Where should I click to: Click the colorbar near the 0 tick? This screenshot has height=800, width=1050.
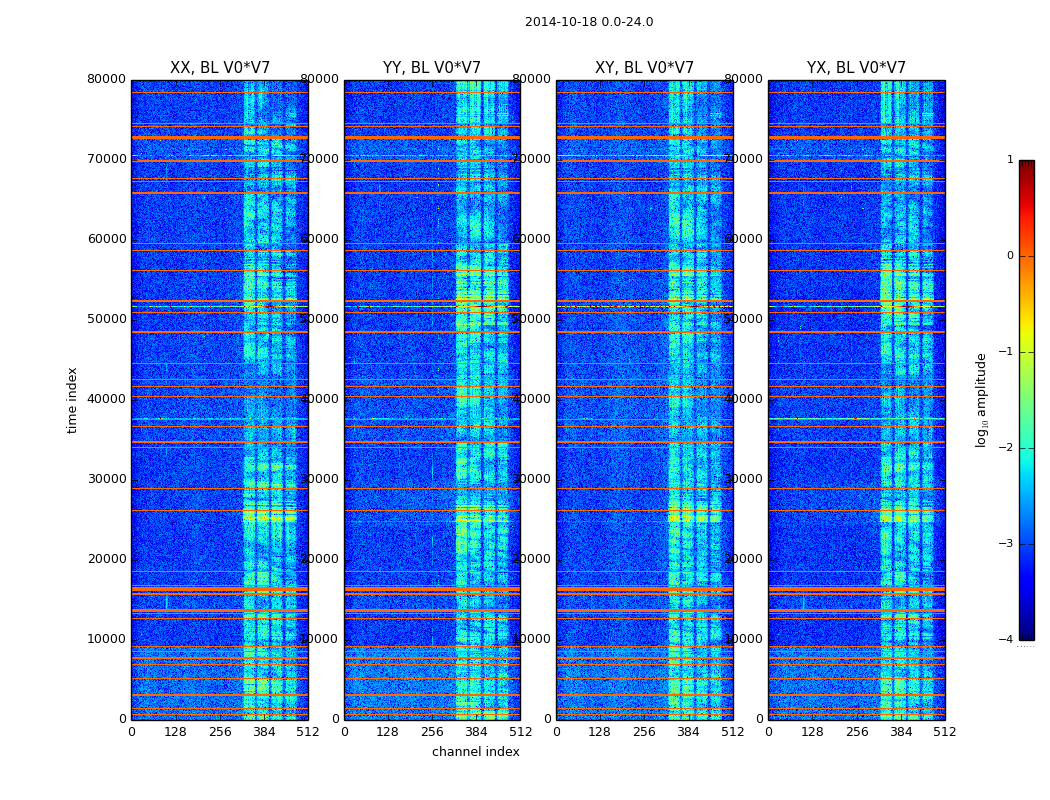[1027, 256]
